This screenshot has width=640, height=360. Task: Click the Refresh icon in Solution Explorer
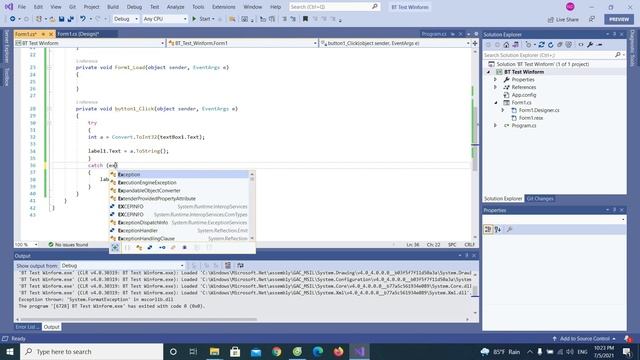coord(551,45)
